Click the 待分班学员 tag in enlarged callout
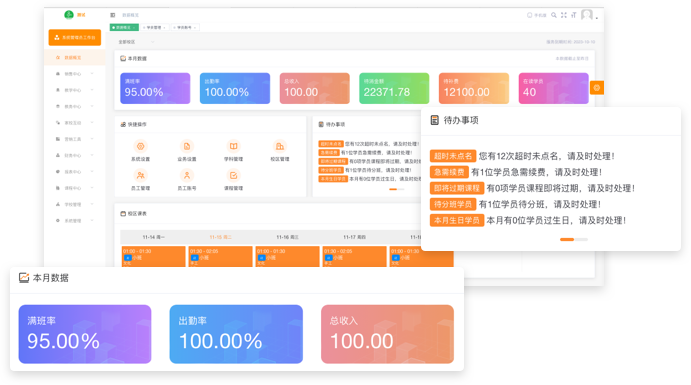This screenshot has height=385, width=691. point(453,204)
